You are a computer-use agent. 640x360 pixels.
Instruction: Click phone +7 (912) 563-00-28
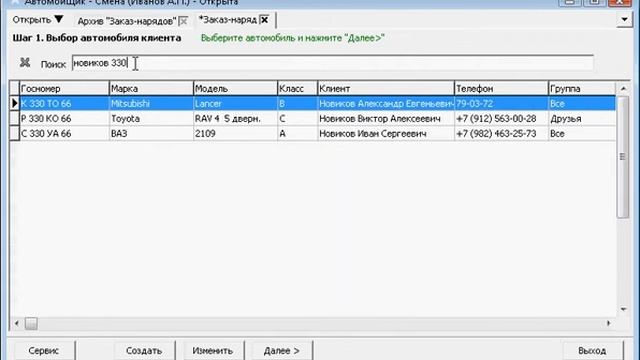(x=501, y=119)
